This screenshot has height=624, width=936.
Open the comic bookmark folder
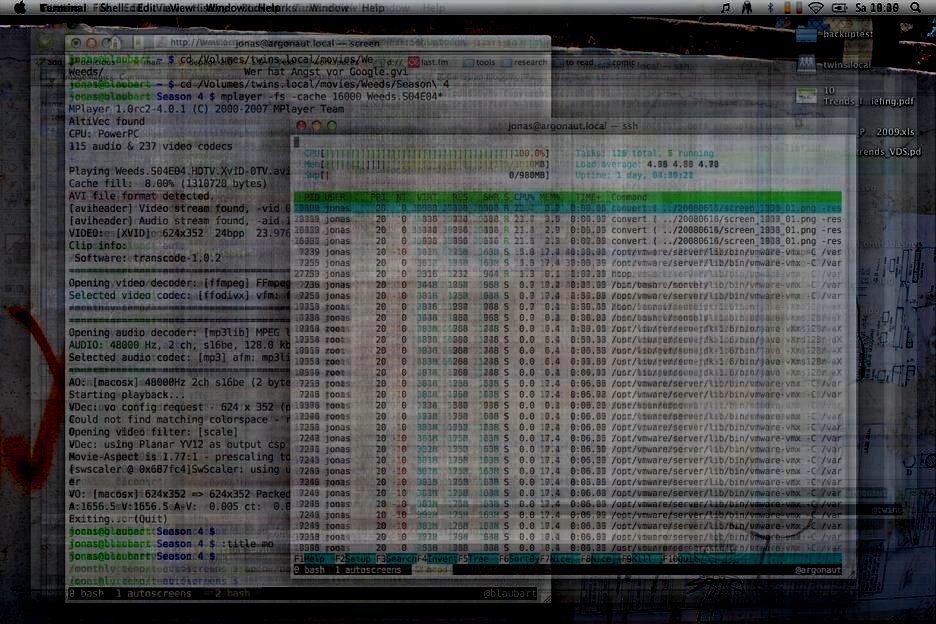point(618,62)
